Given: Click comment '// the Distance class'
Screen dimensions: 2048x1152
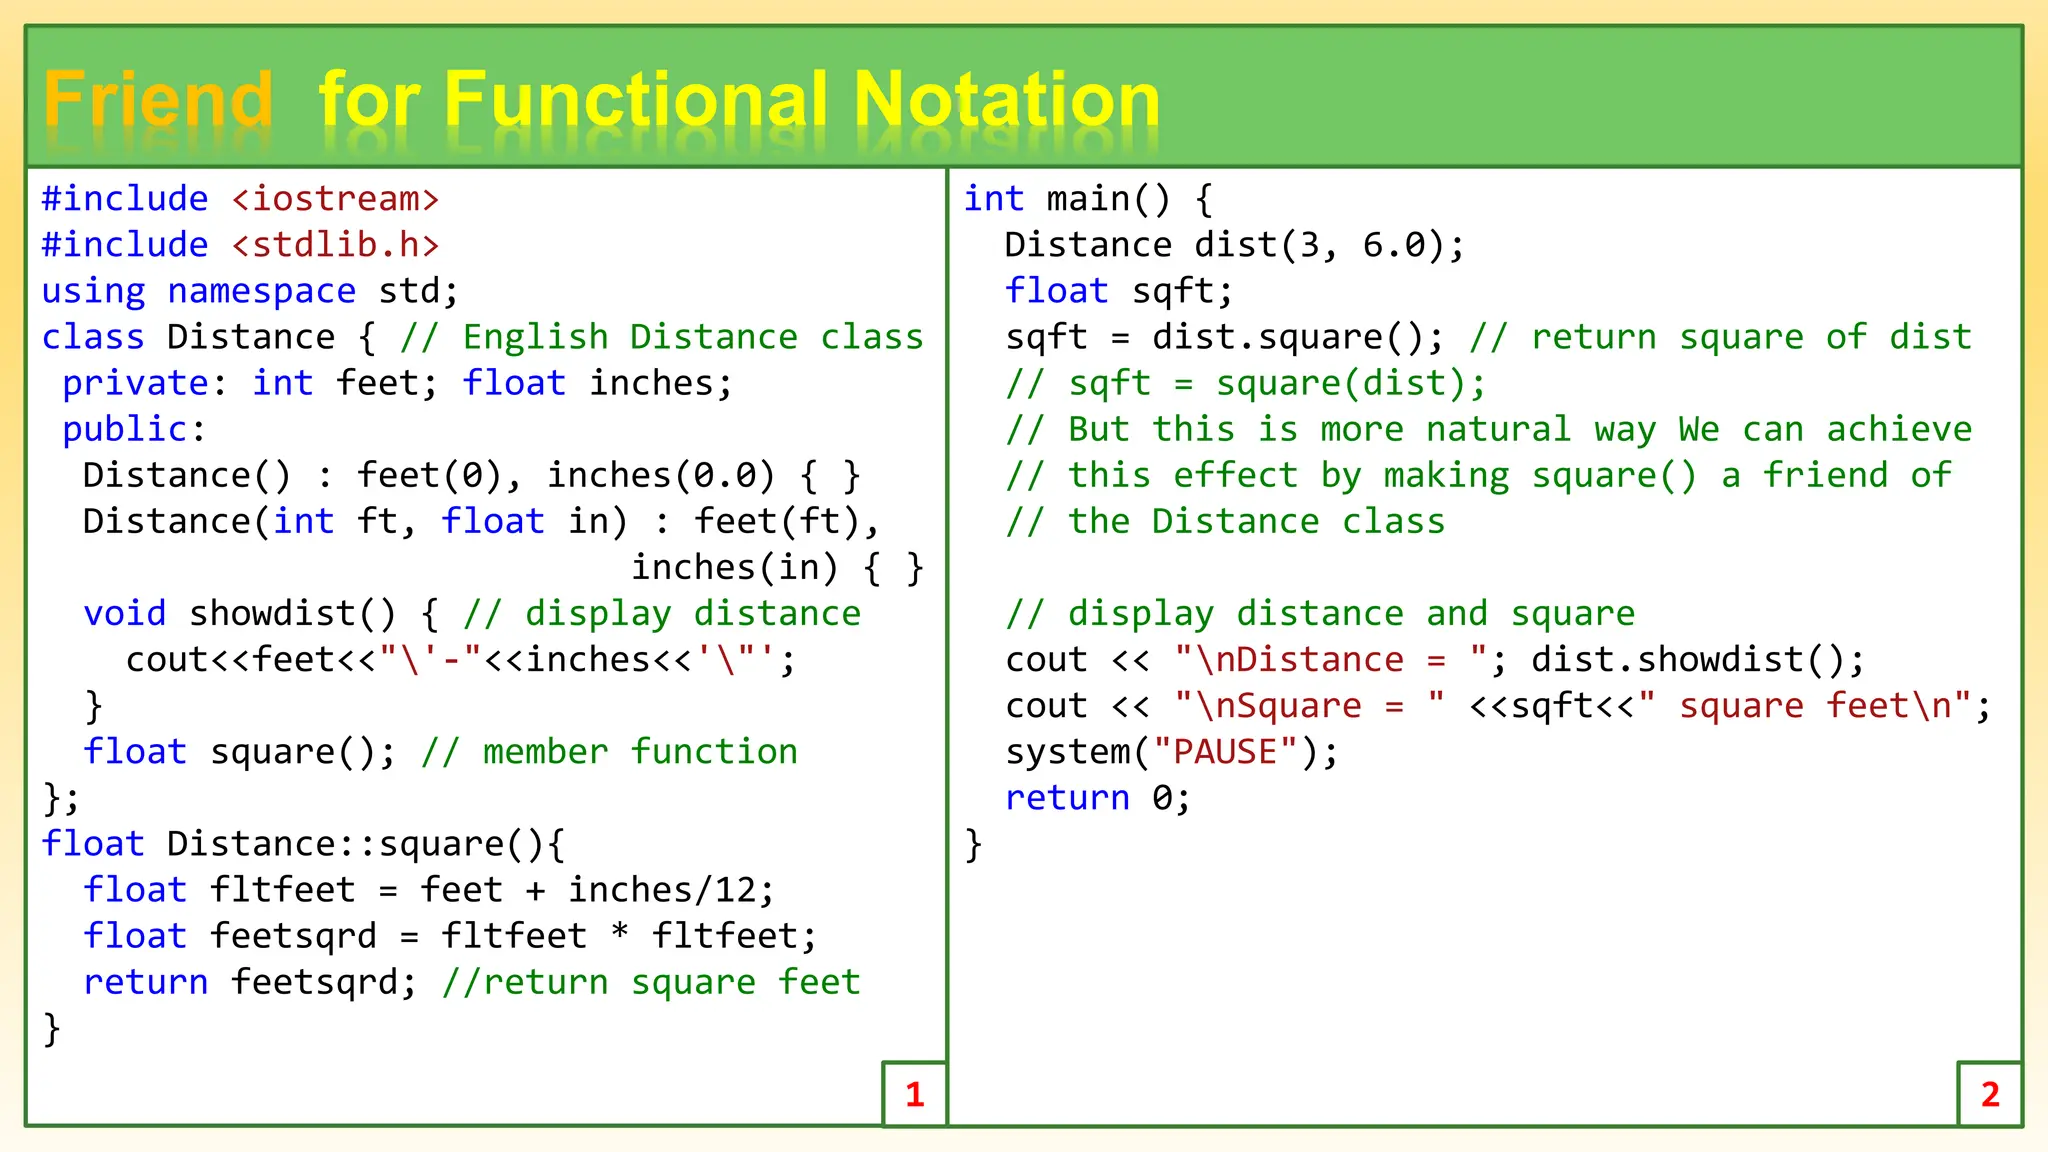Looking at the screenshot, I should [x=1225, y=521].
